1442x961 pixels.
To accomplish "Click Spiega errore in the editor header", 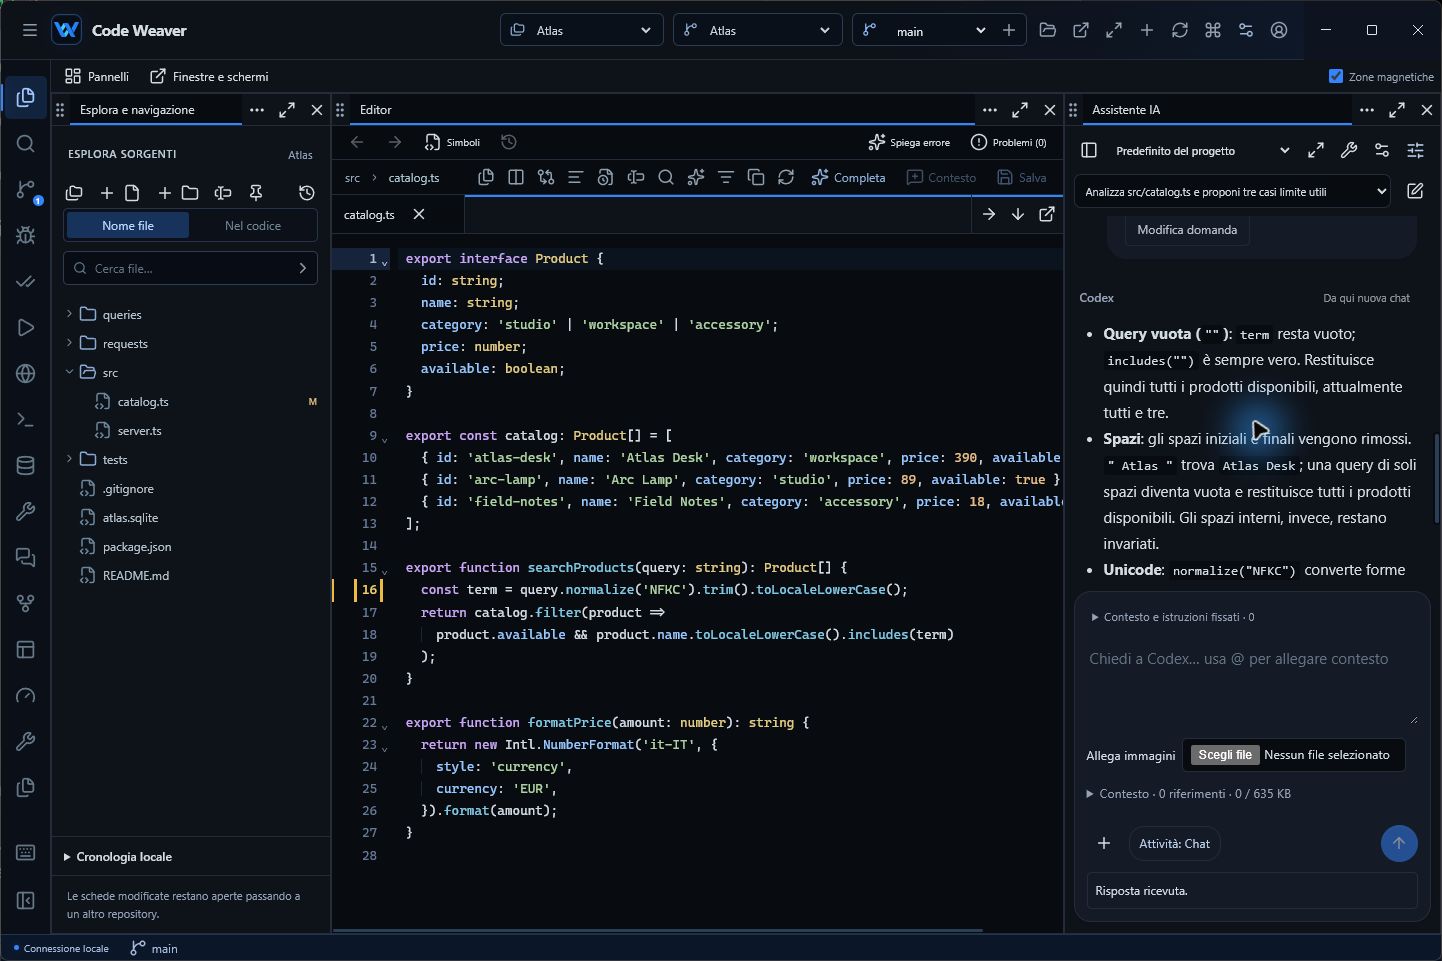I will 909,142.
